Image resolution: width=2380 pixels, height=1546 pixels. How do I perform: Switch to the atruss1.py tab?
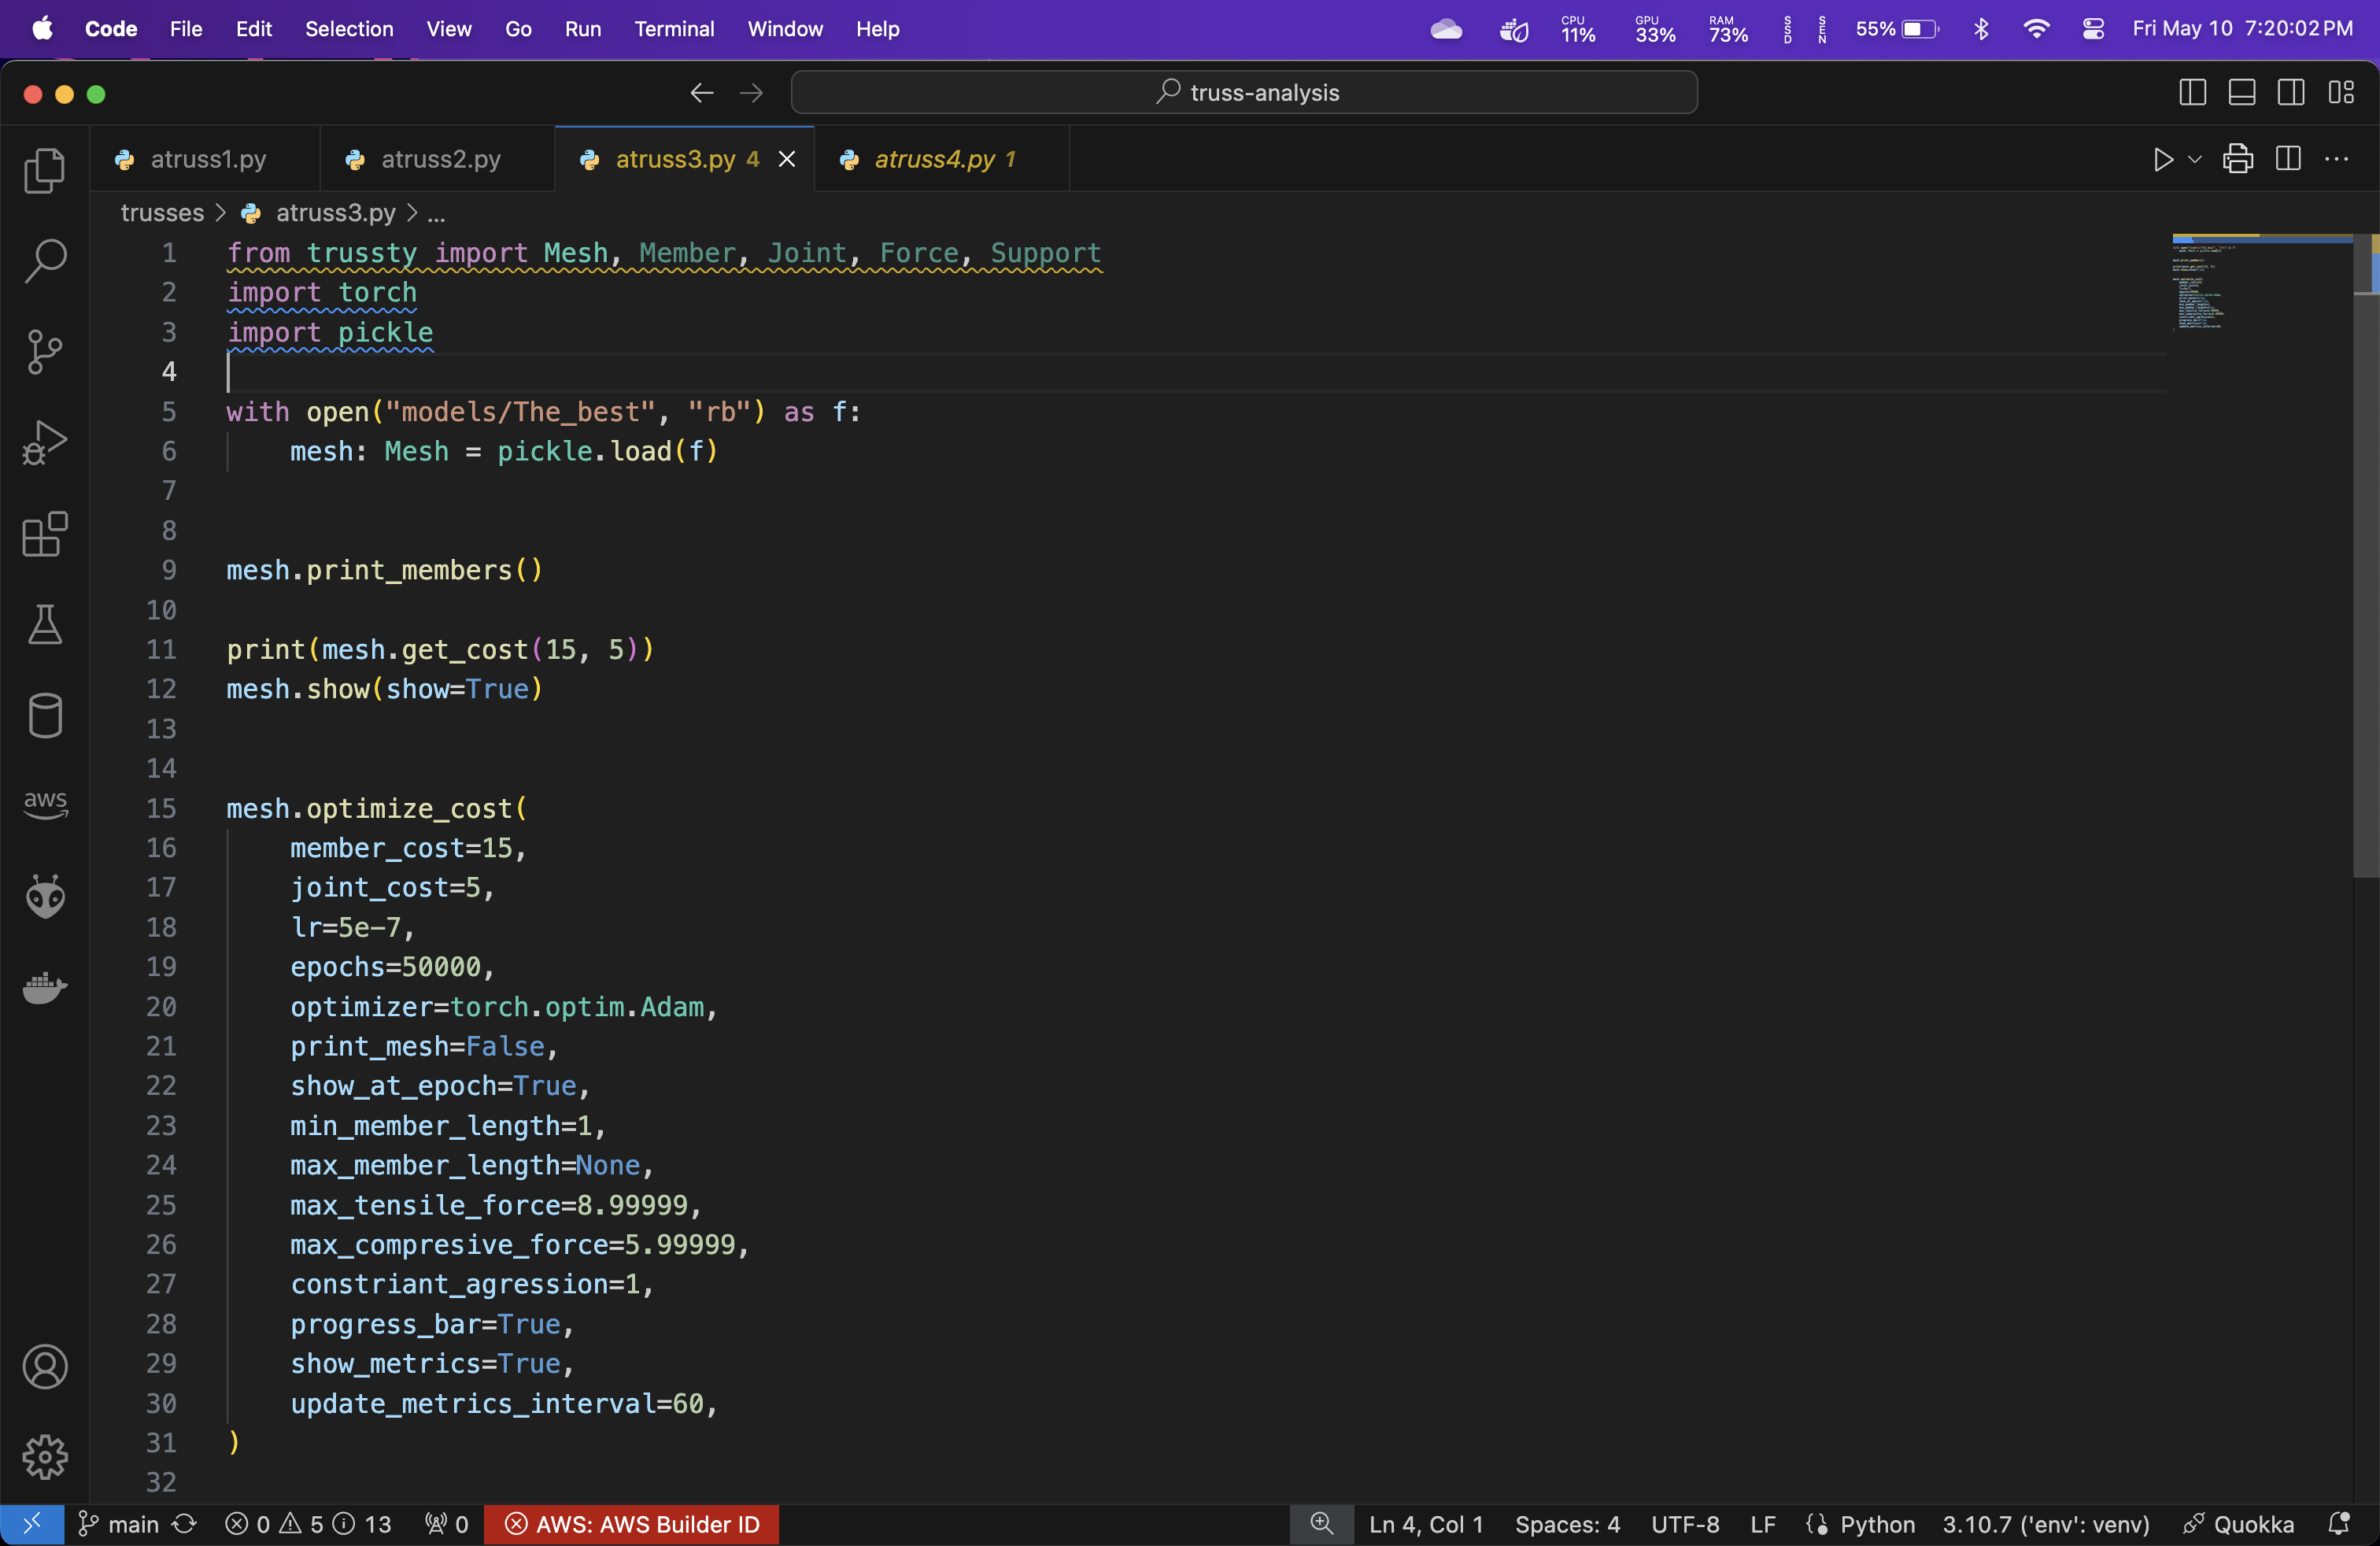[206, 160]
